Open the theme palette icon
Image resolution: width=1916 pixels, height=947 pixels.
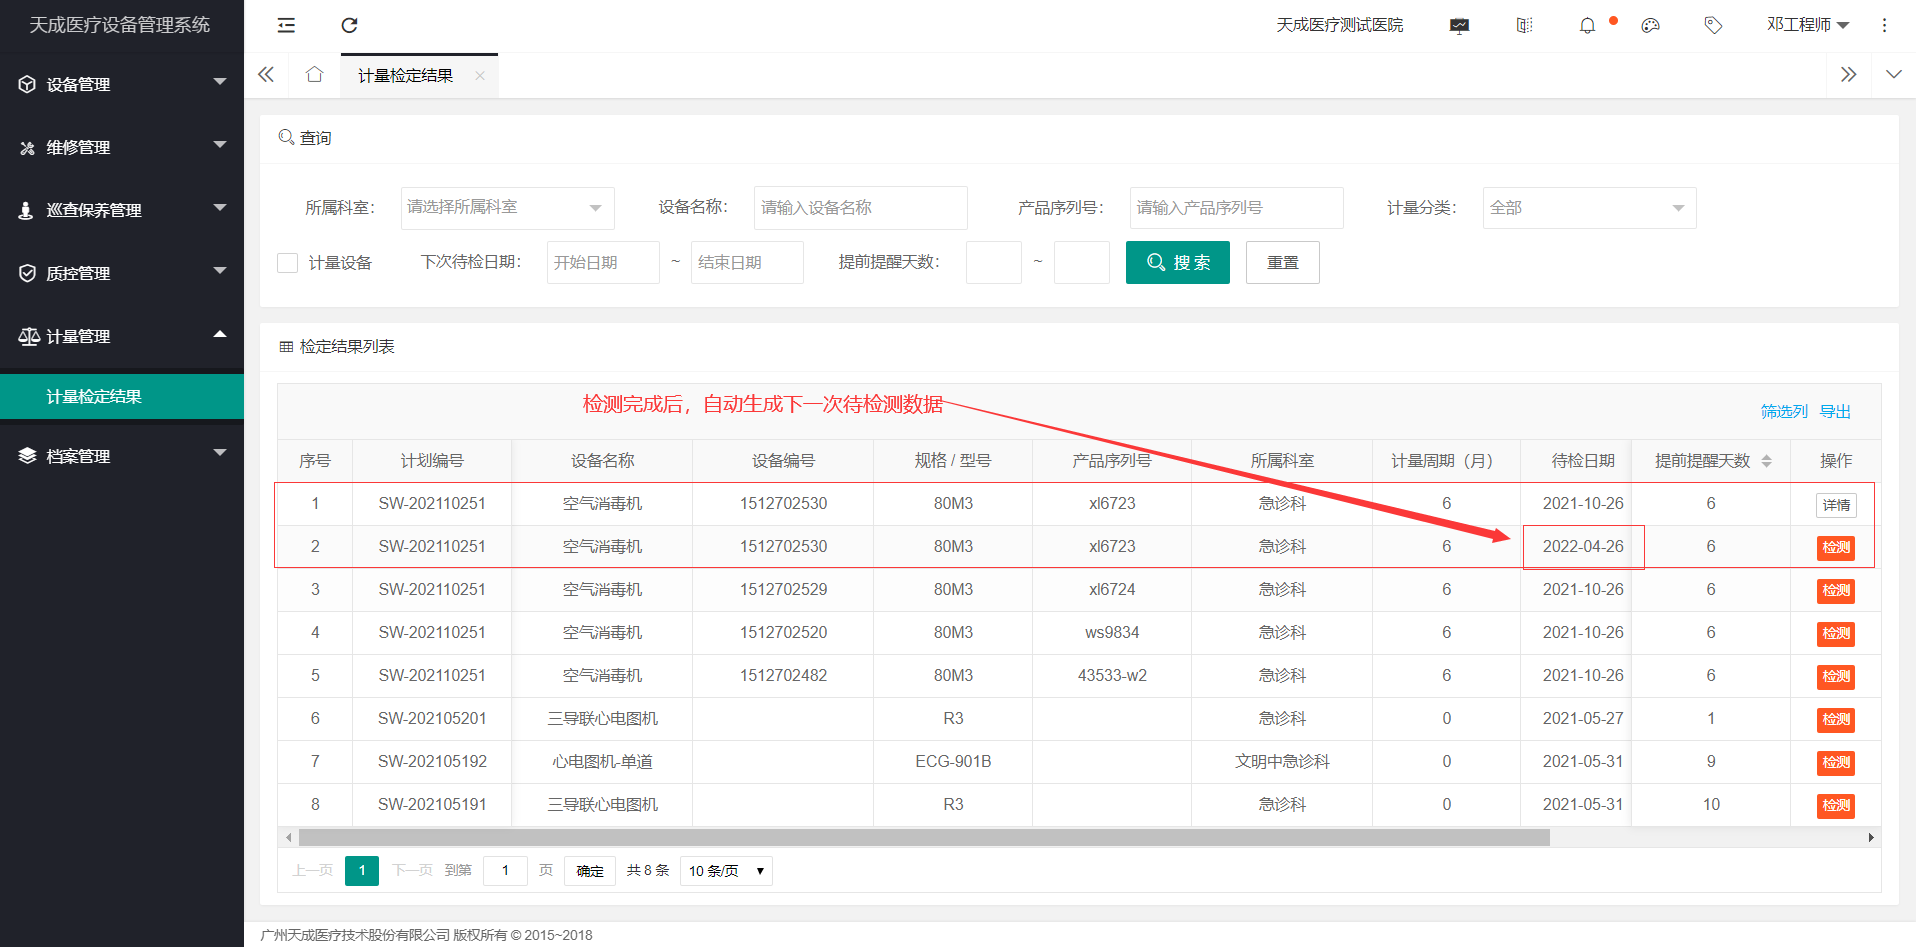(1651, 25)
